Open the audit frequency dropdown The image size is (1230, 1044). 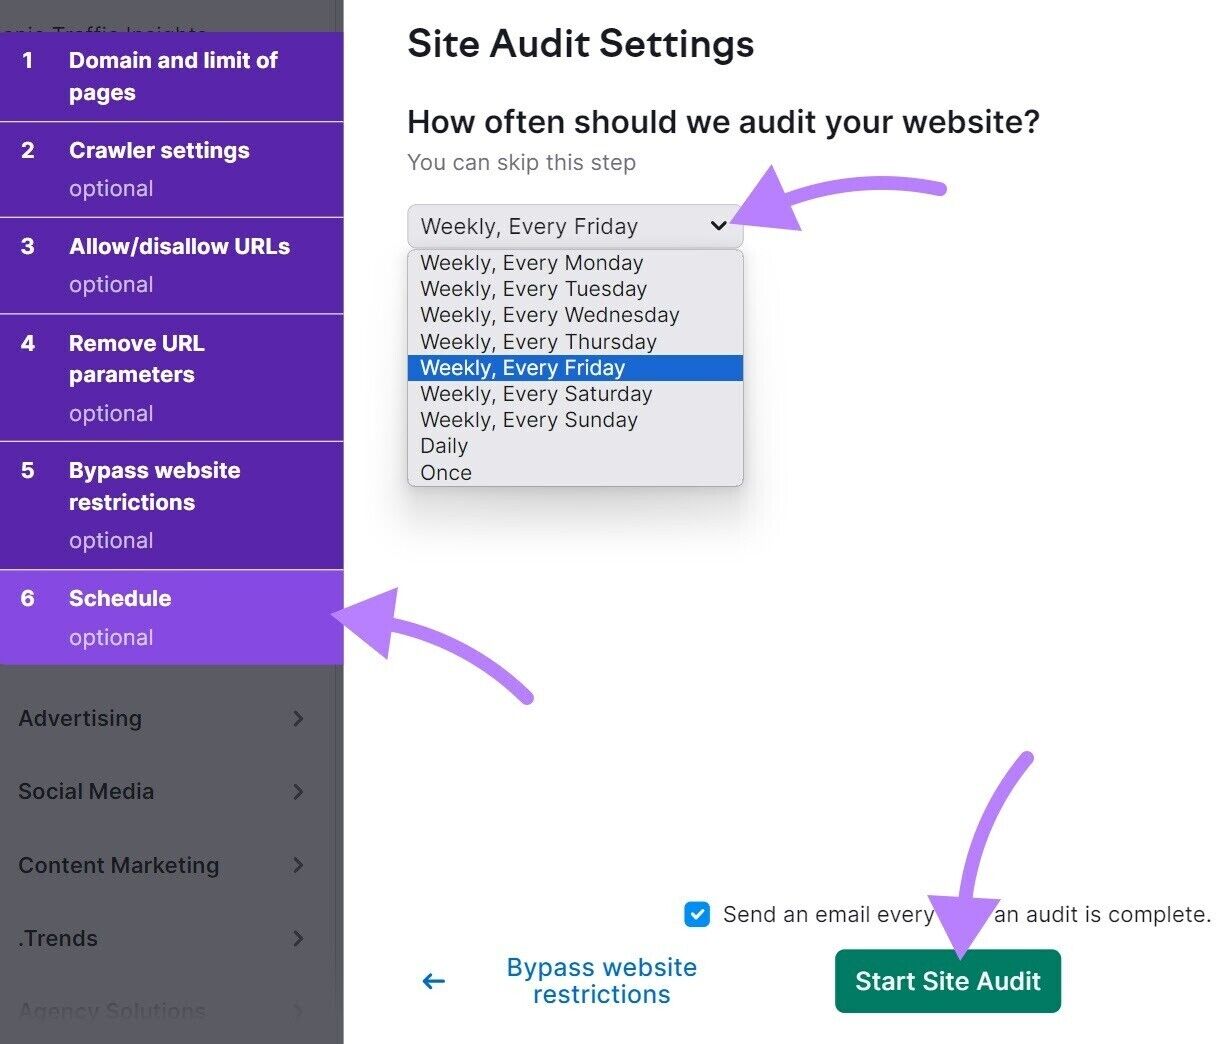click(x=575, y=226)
